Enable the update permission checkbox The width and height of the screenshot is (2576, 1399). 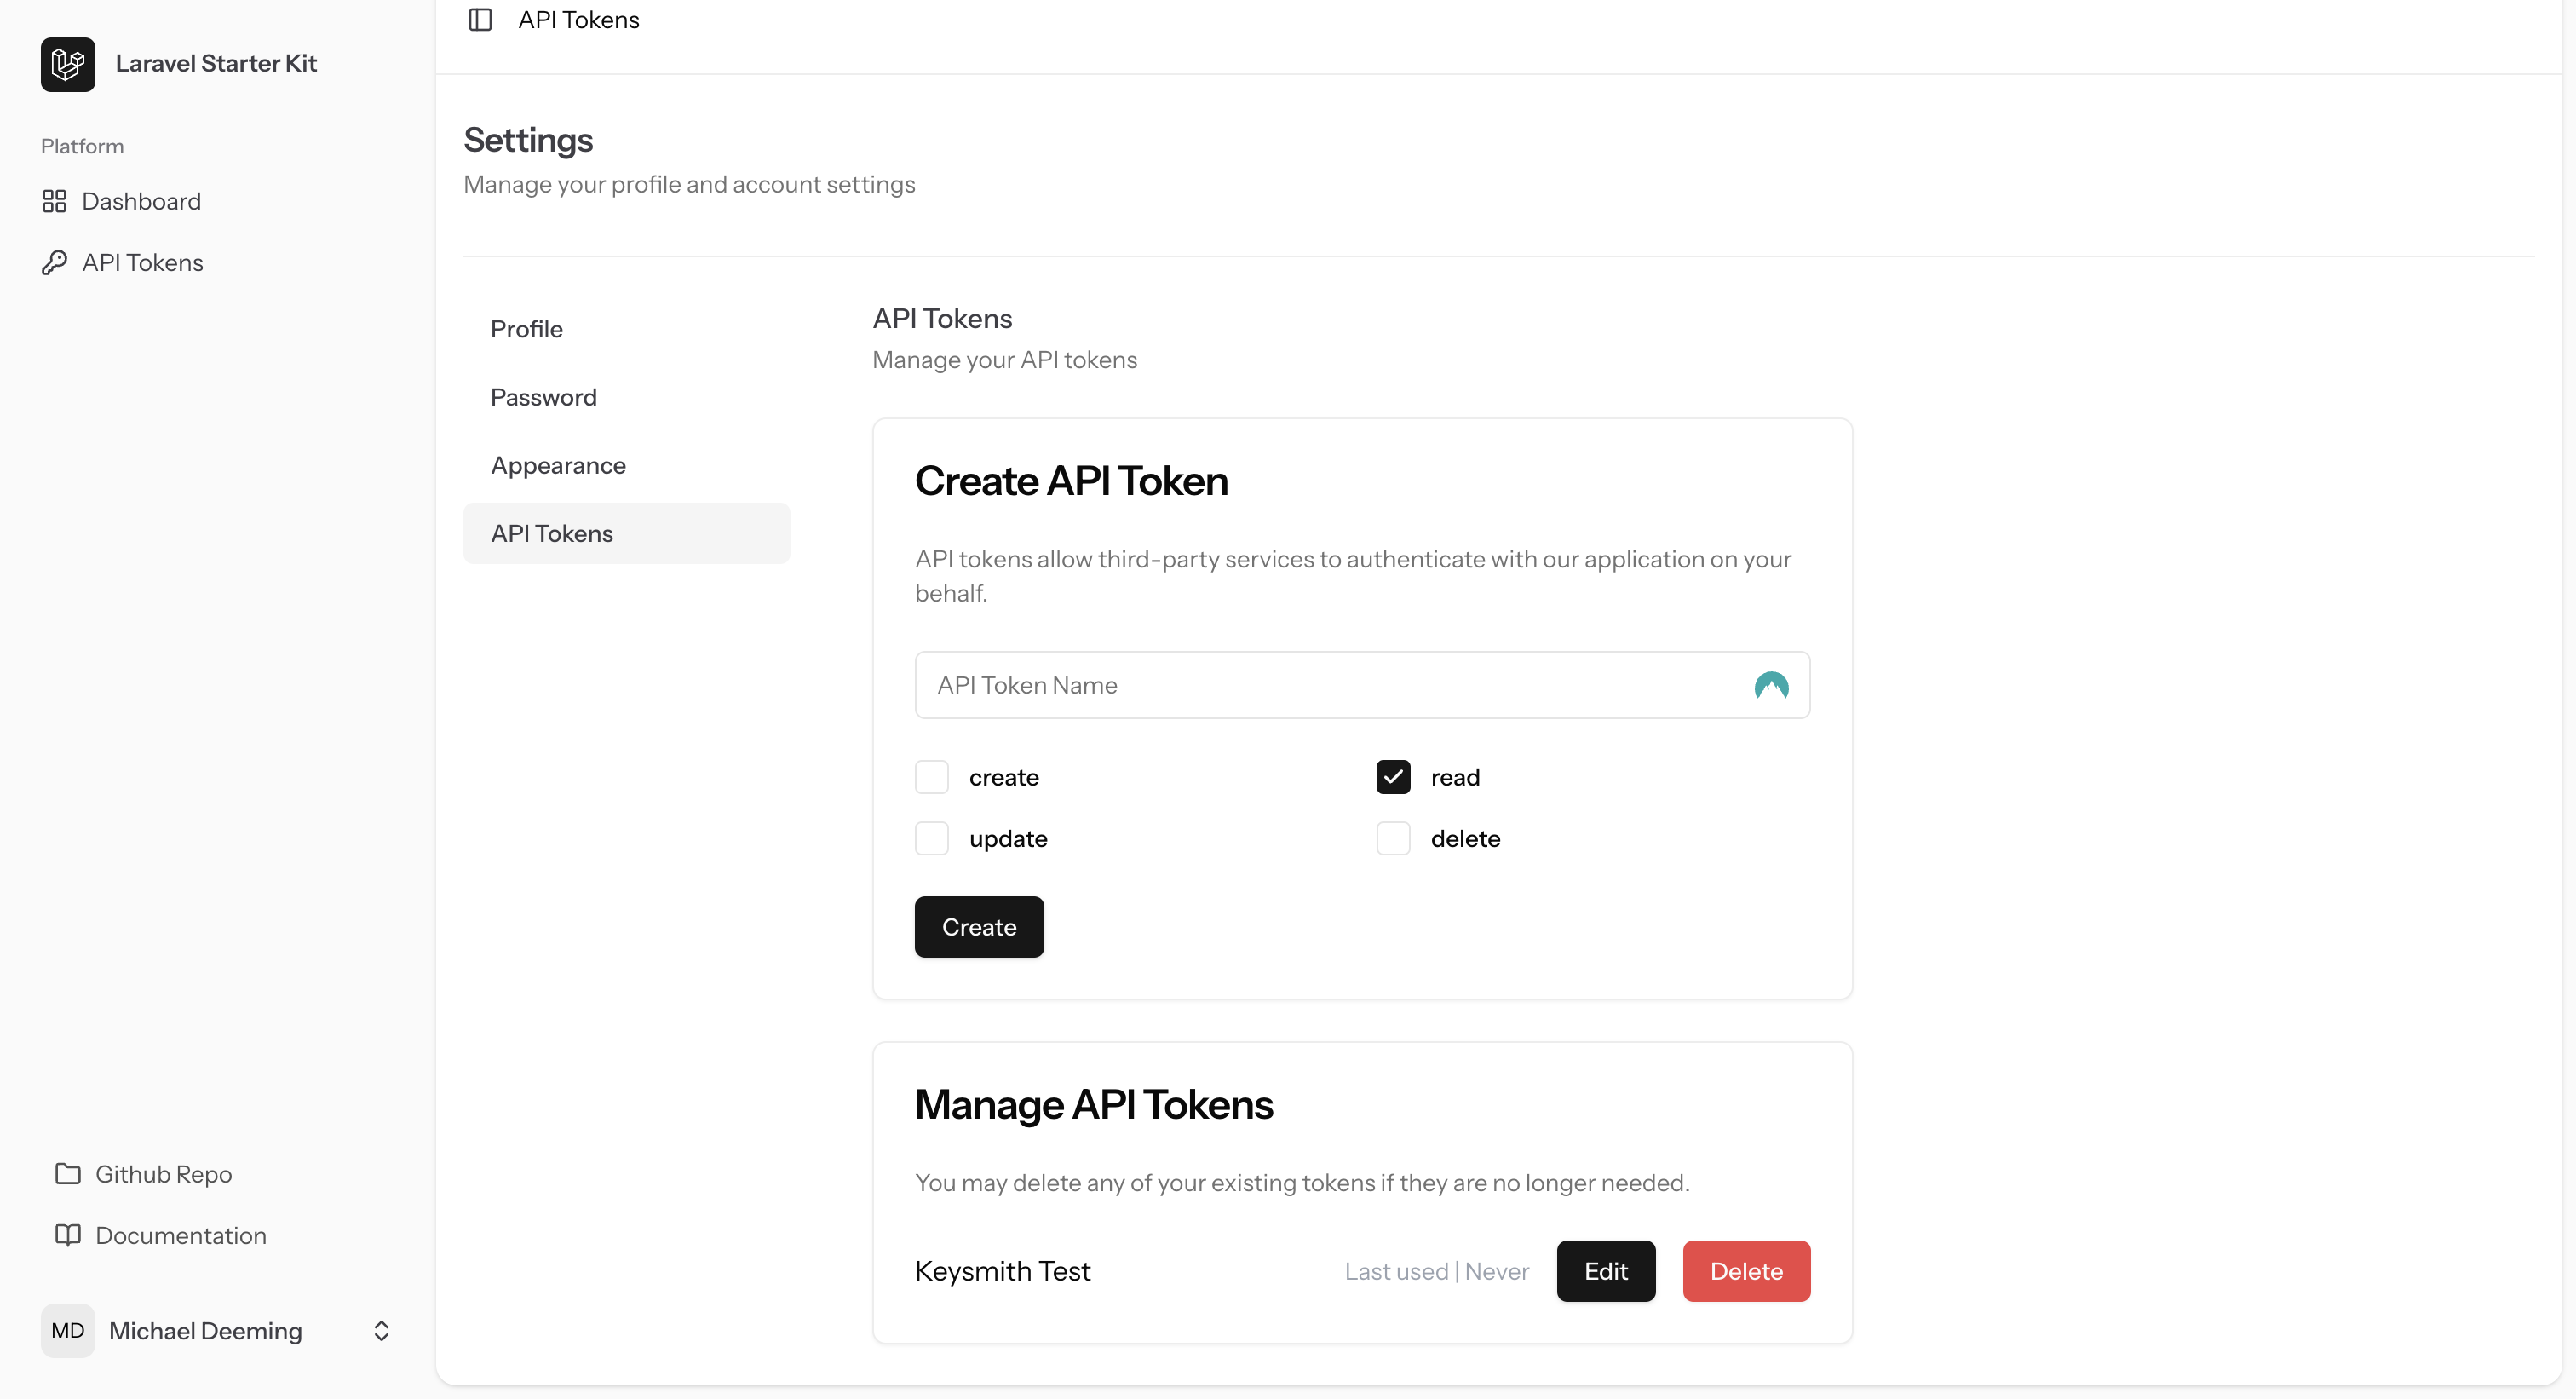point(931,838)
